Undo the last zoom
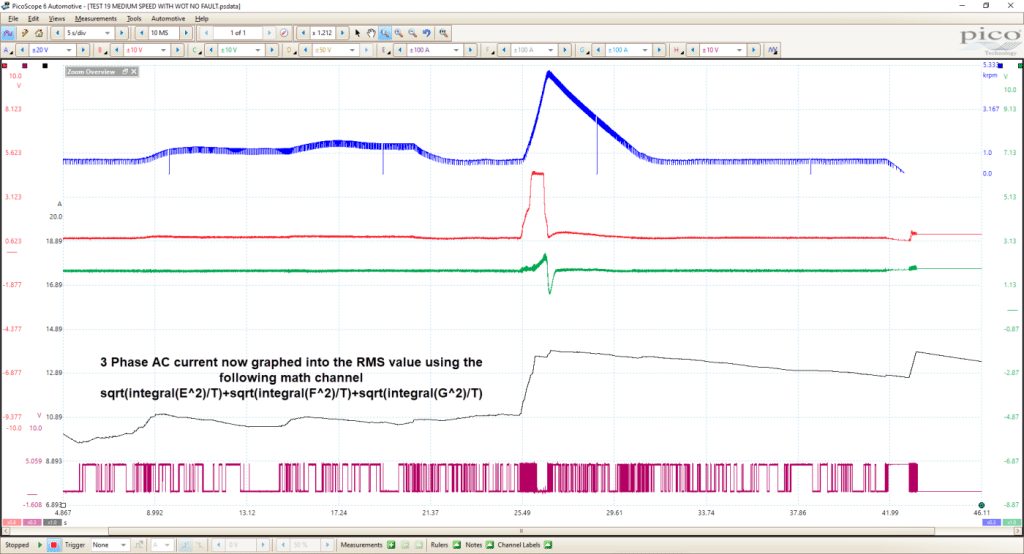This screenshot has width=1024, height=554. (426, 33)
